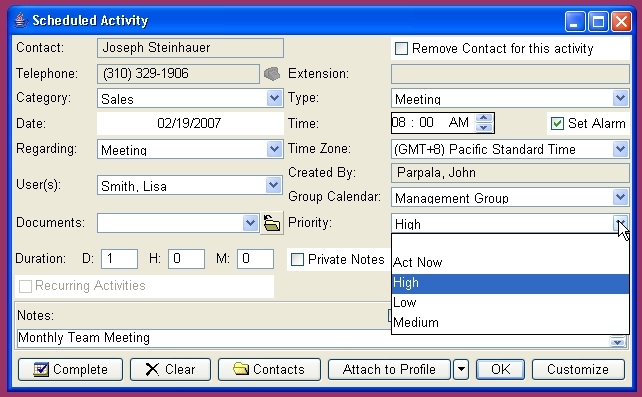Close the Scheduled Activity window

[x=621, y=21]
